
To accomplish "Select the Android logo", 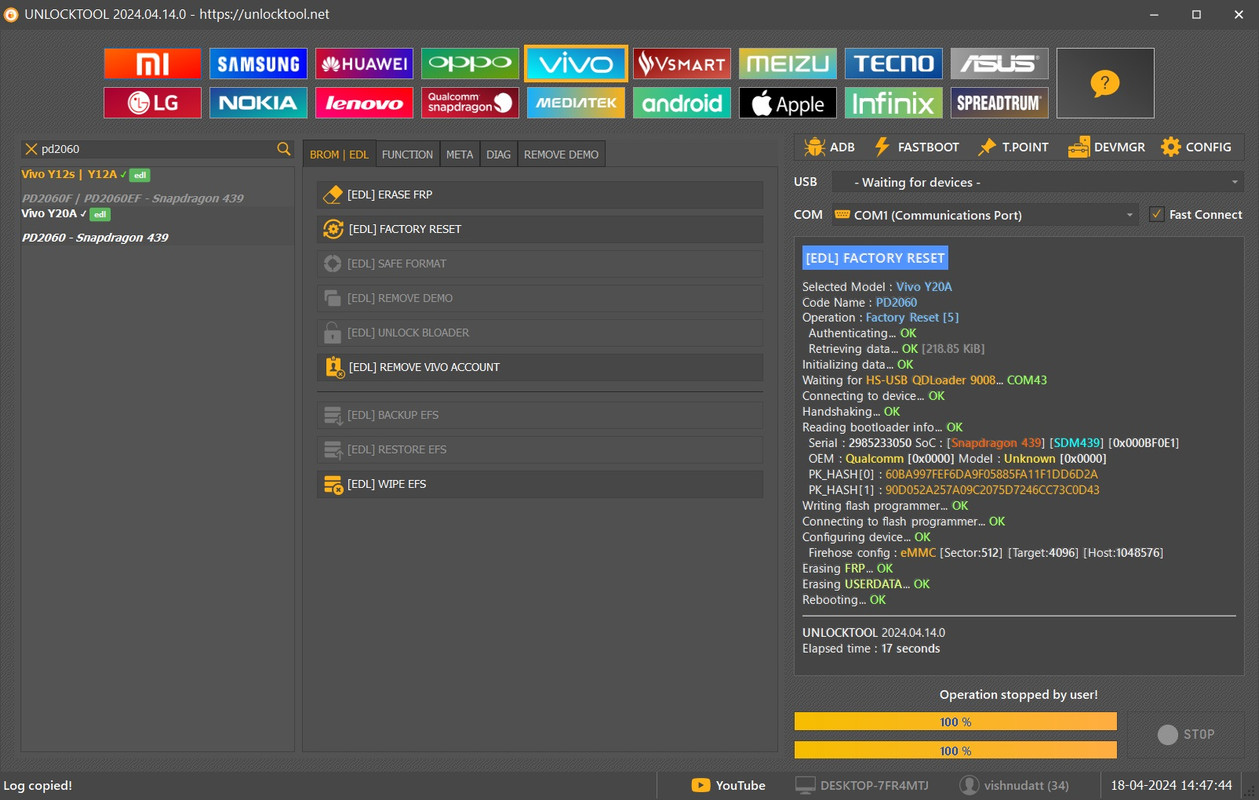I will click(x=682, y=103).
